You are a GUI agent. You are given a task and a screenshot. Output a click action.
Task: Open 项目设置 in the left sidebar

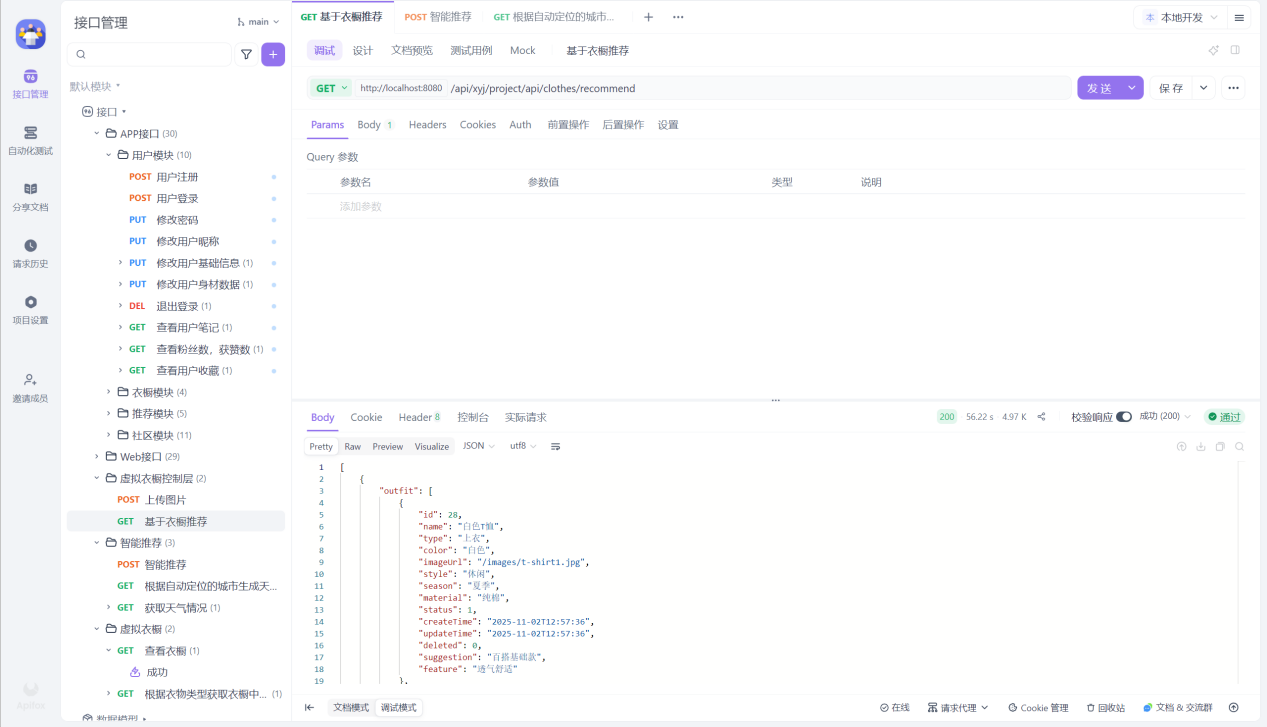[30, 310]
